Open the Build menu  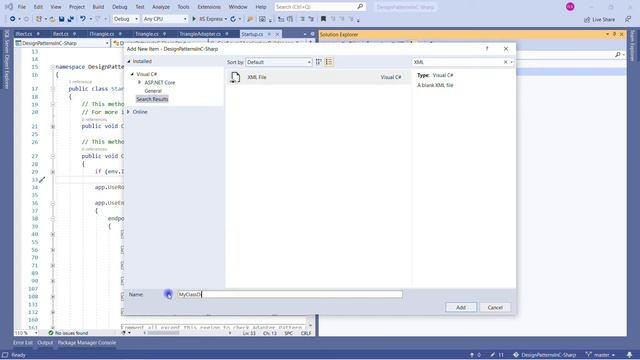[x=98, y=7]
